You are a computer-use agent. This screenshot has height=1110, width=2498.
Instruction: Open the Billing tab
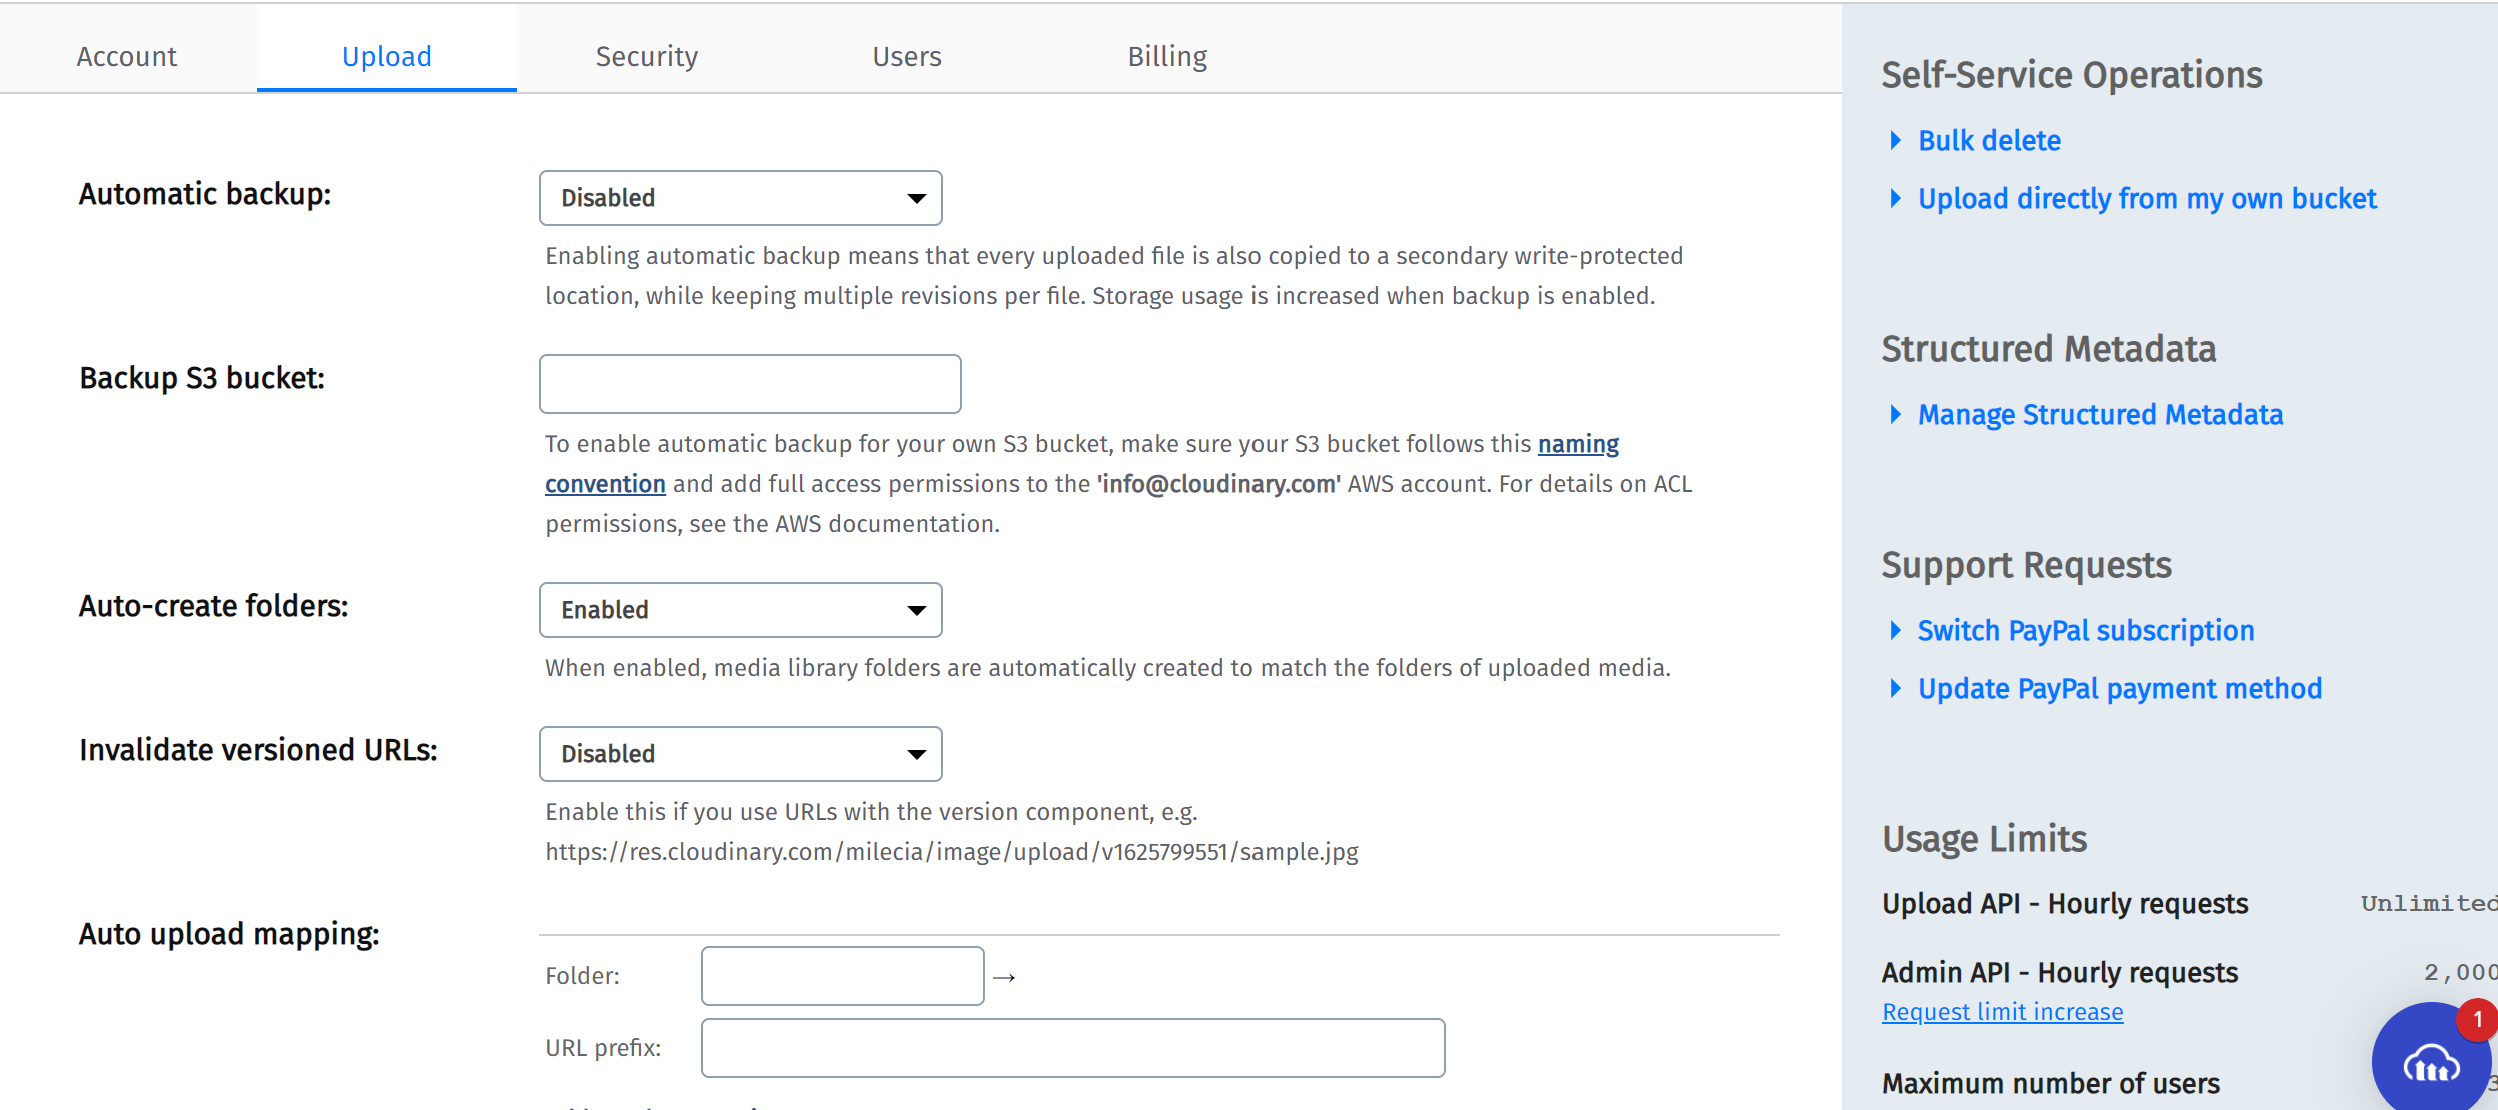click(1167, 56)
